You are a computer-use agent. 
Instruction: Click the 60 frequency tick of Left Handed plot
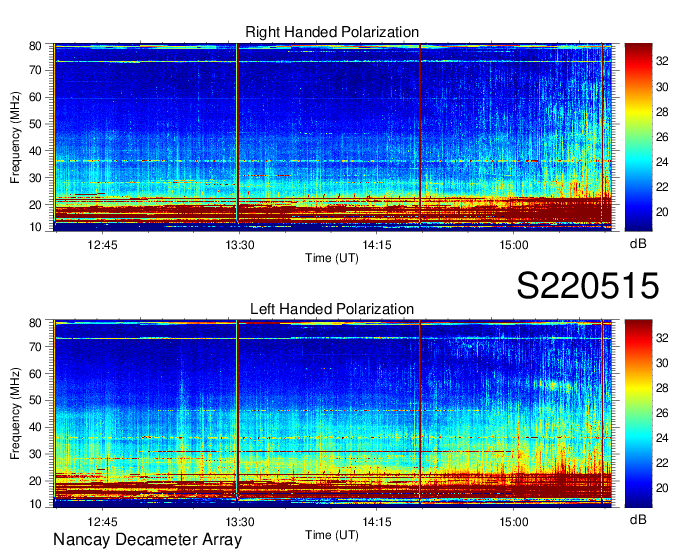pos(35,373)
